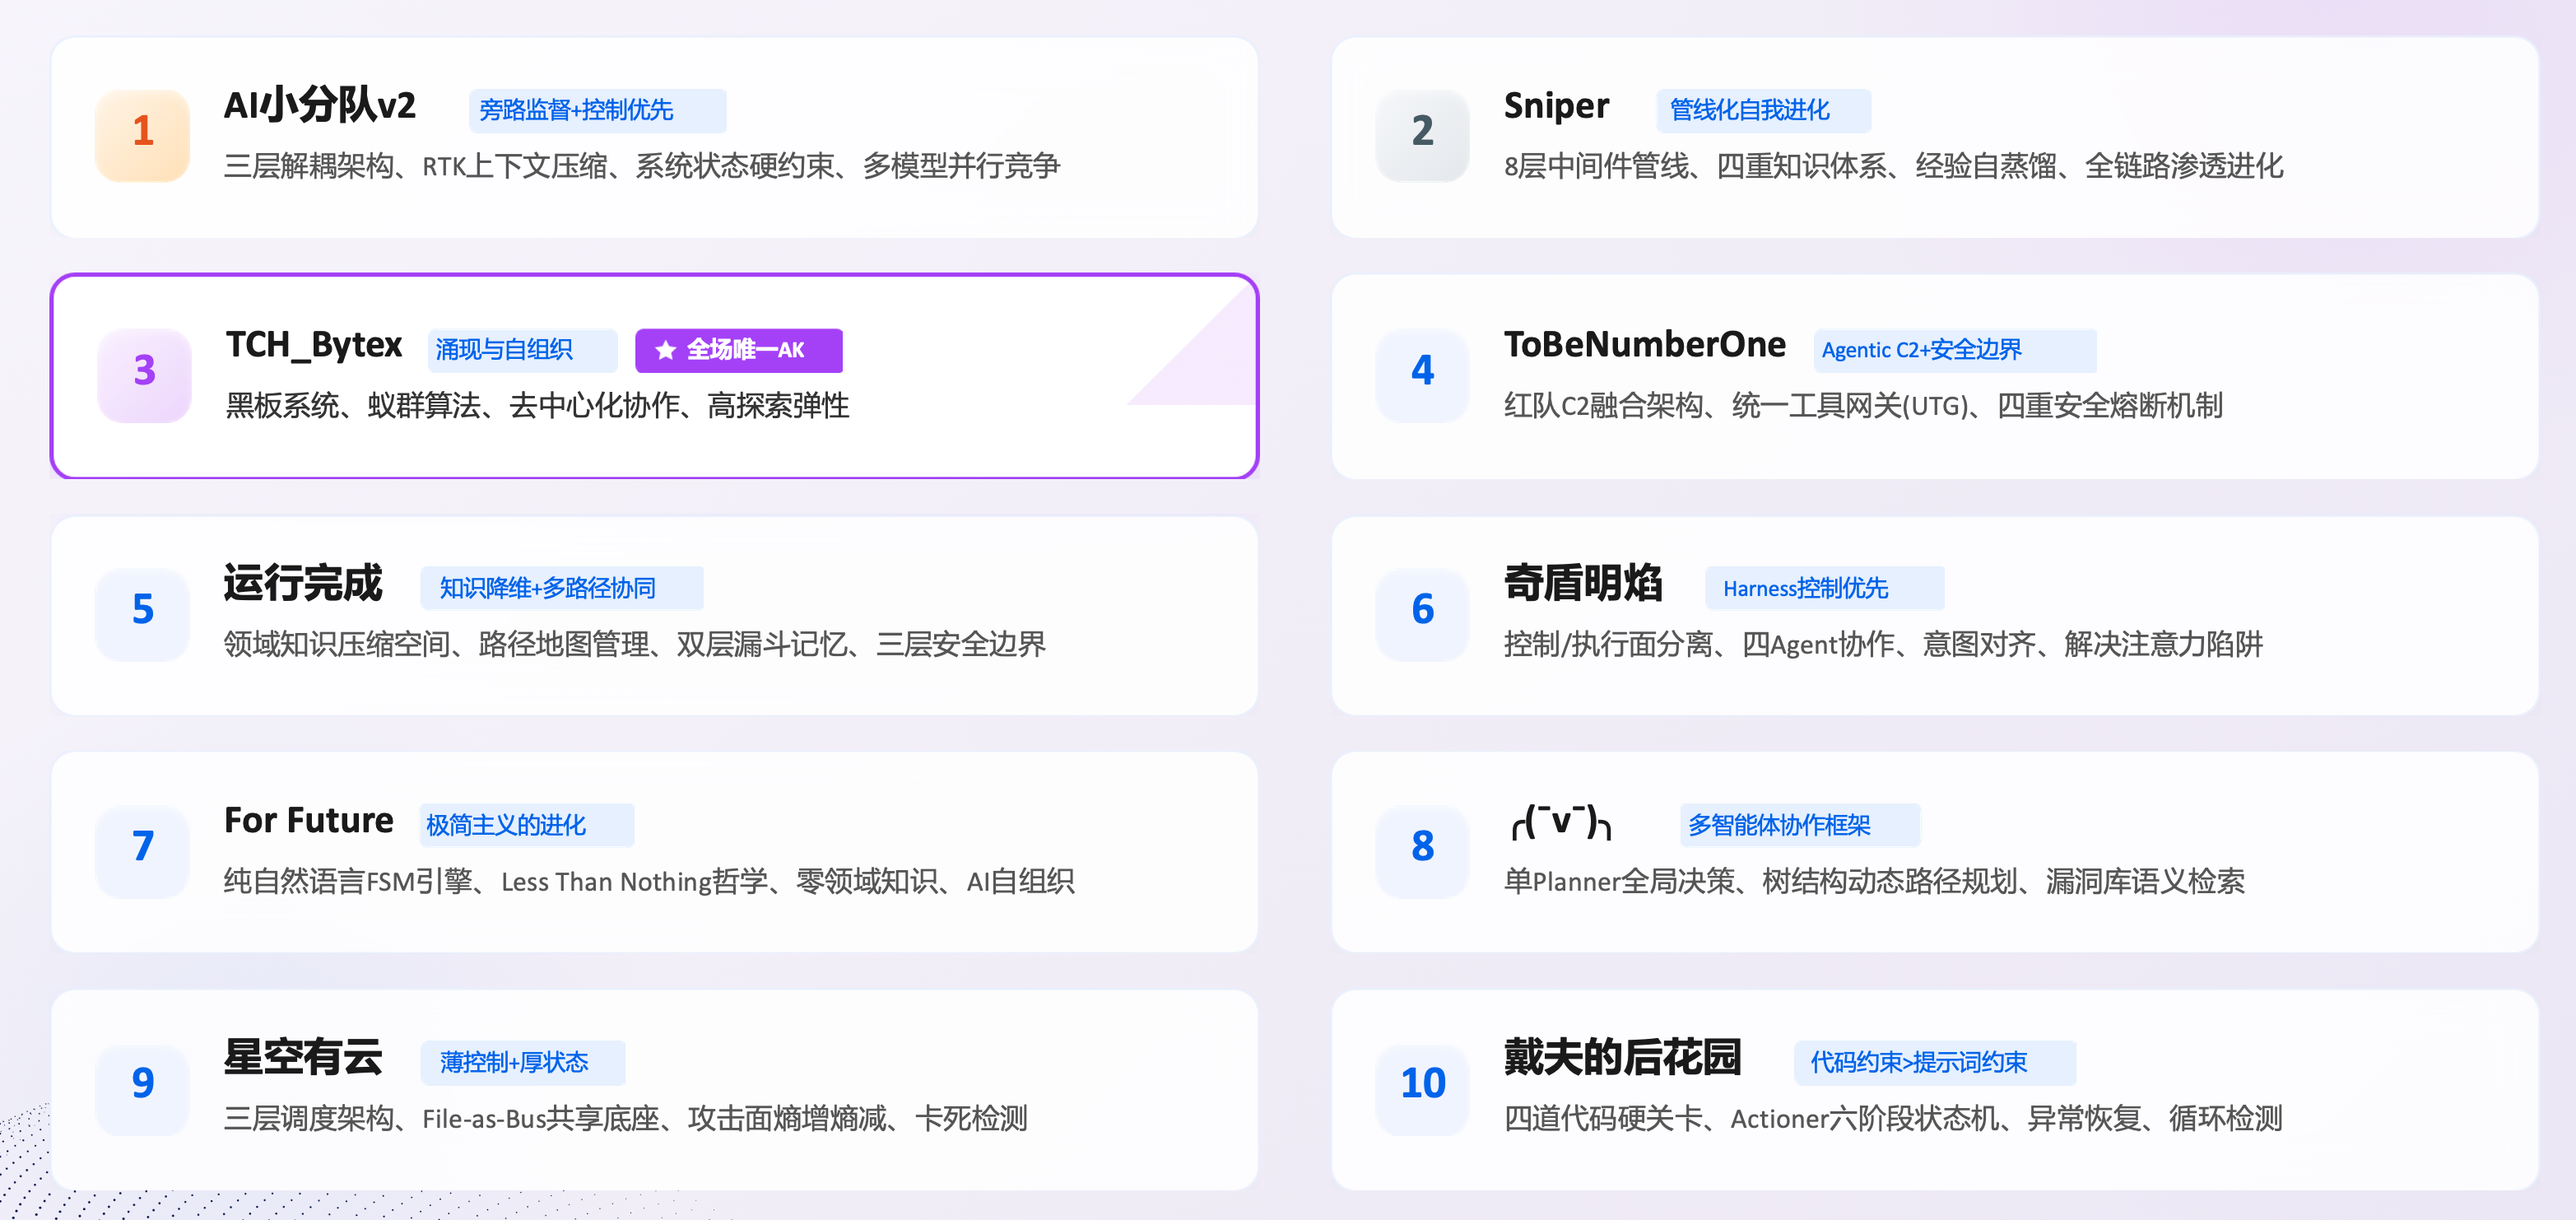Select the emoticon team name ╭(¯v¯)╮

point(1561,823)
